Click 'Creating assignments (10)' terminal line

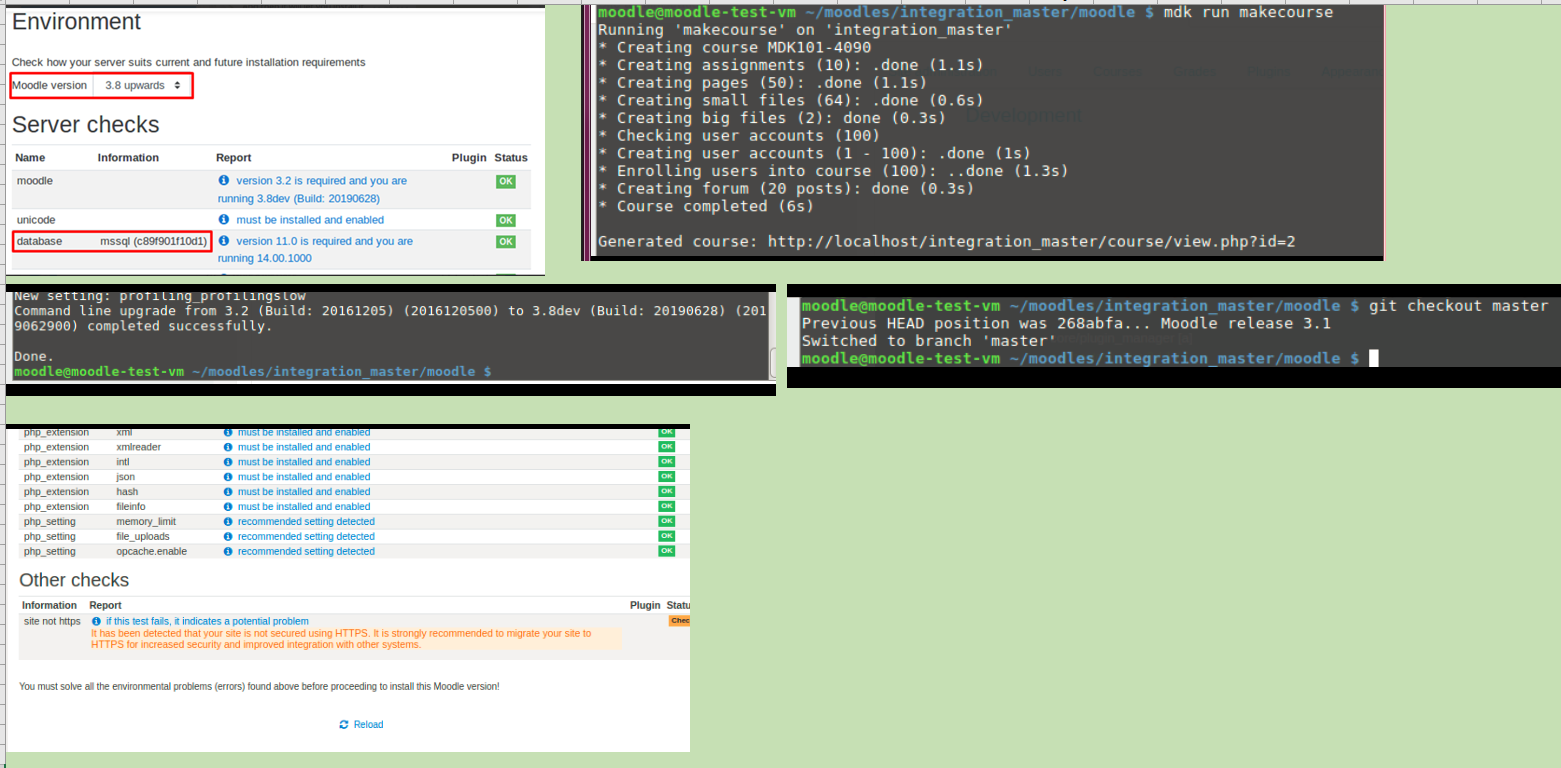[790, 65]
